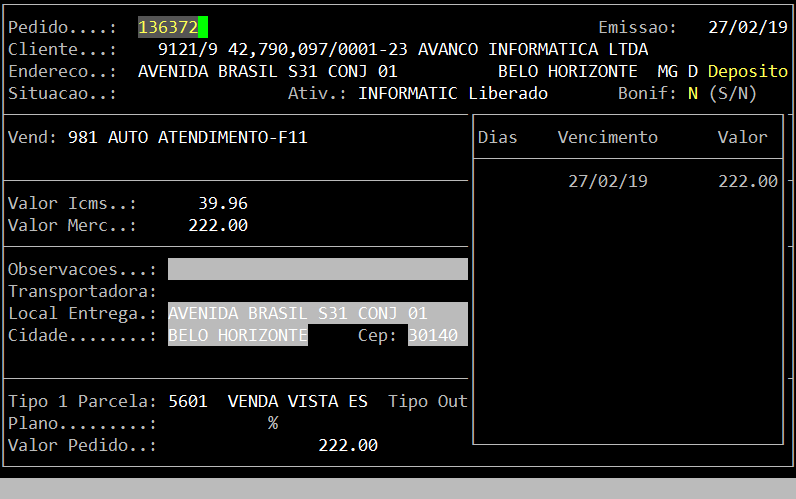This screenshot has height=499, width=796.
Task: Click the Dias column header
Action: (x=497, y=137)
